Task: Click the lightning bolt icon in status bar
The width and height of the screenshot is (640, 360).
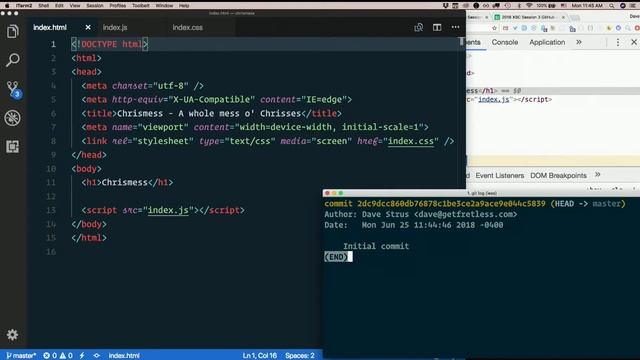Action: (82, 356)
